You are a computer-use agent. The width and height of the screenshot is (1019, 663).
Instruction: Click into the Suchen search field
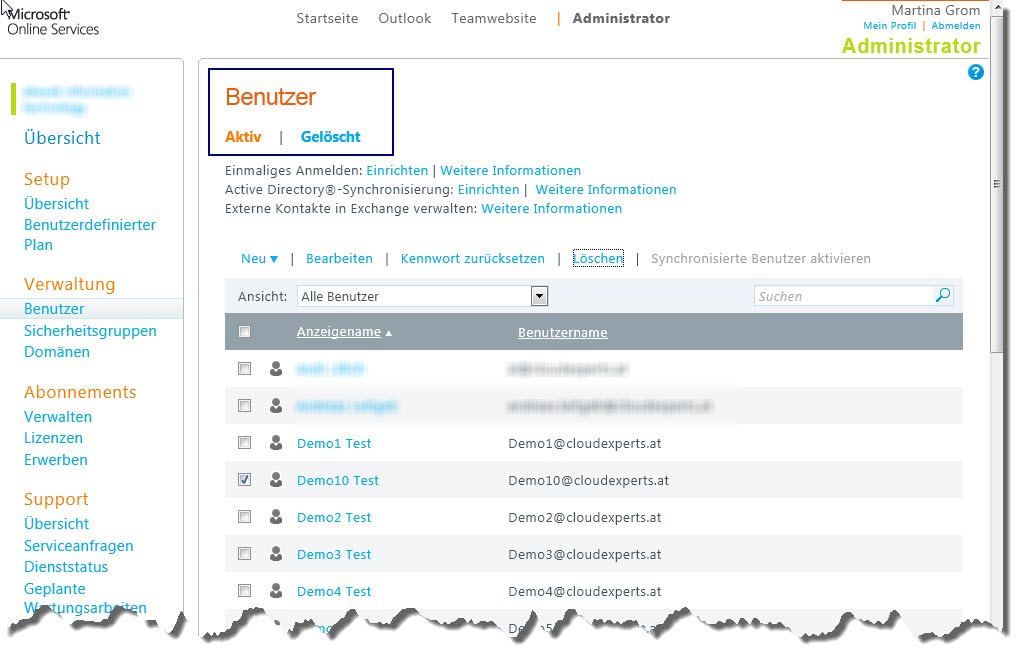[x=843, y=296]
